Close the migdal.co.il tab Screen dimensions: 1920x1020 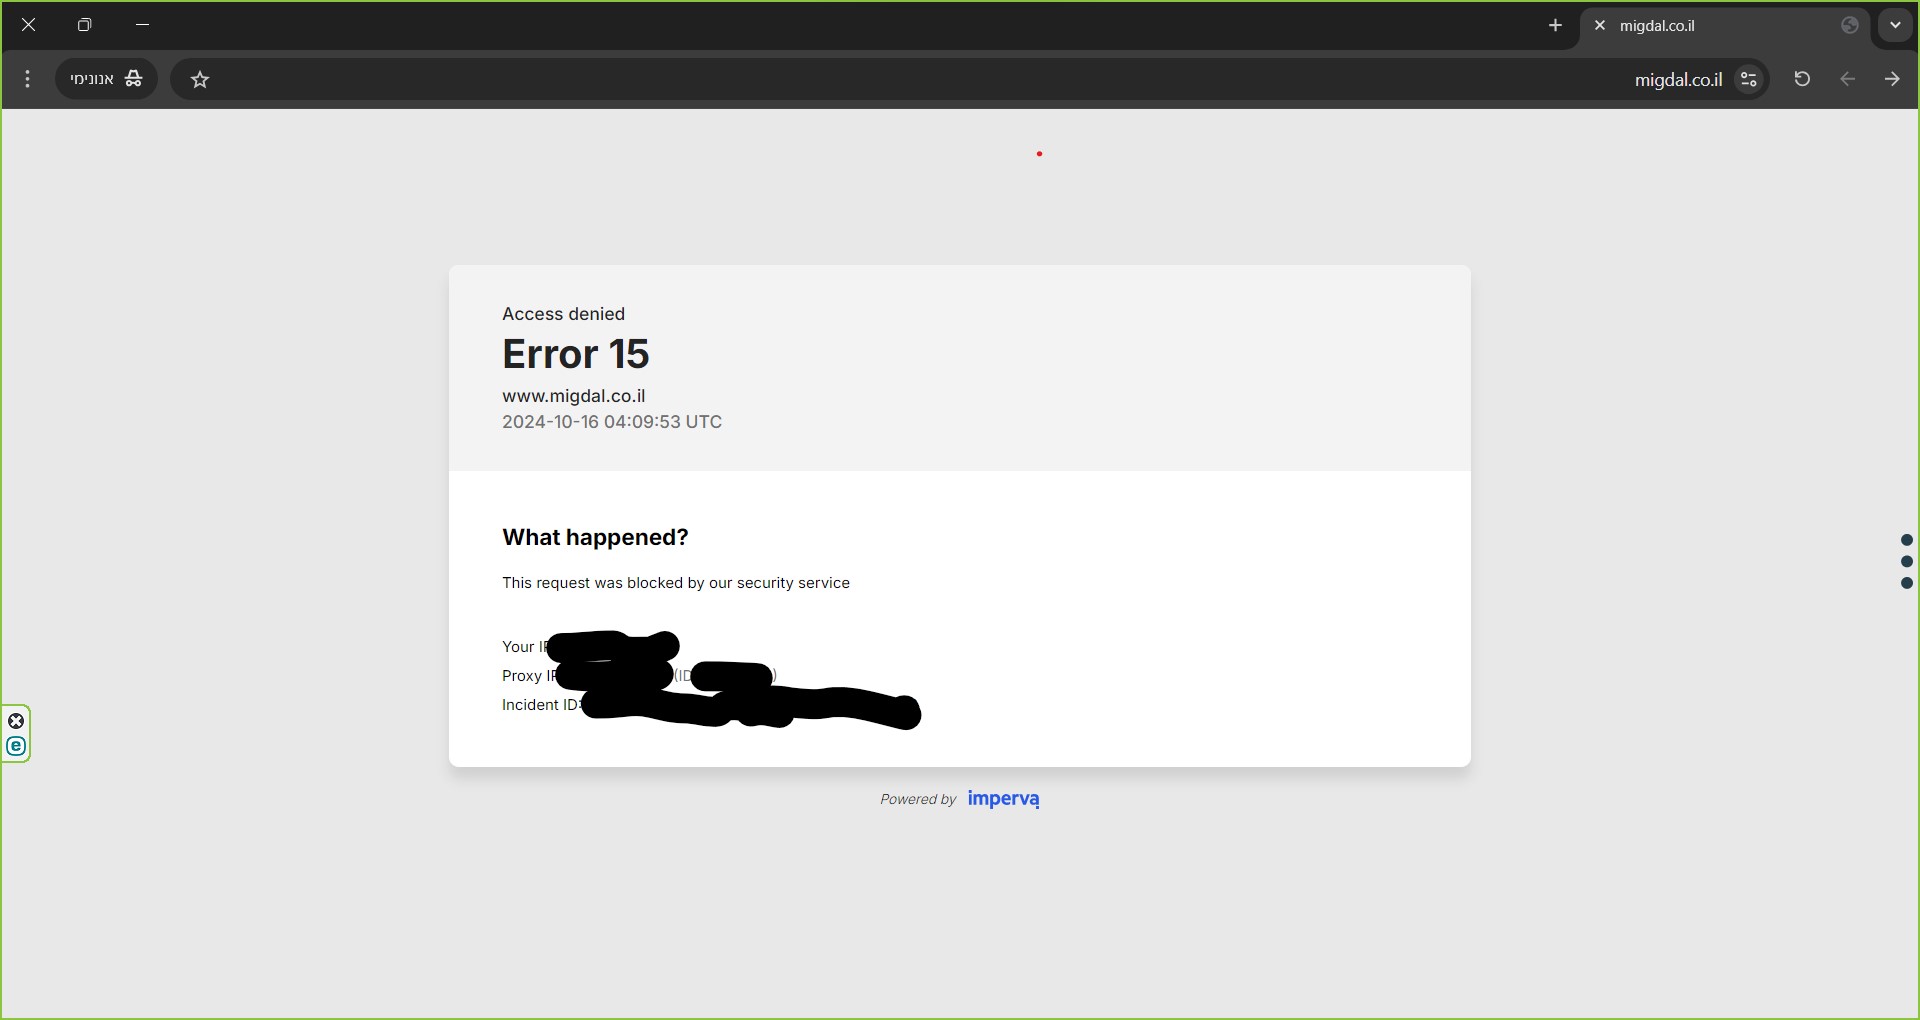tap(1600, 26)
